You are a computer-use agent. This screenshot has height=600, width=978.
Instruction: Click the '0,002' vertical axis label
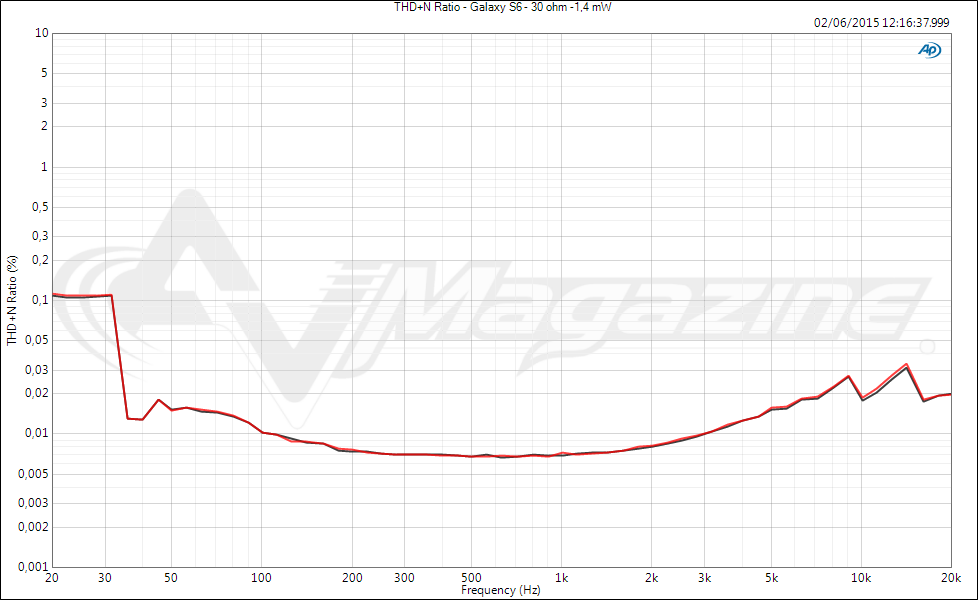(33, 527)
